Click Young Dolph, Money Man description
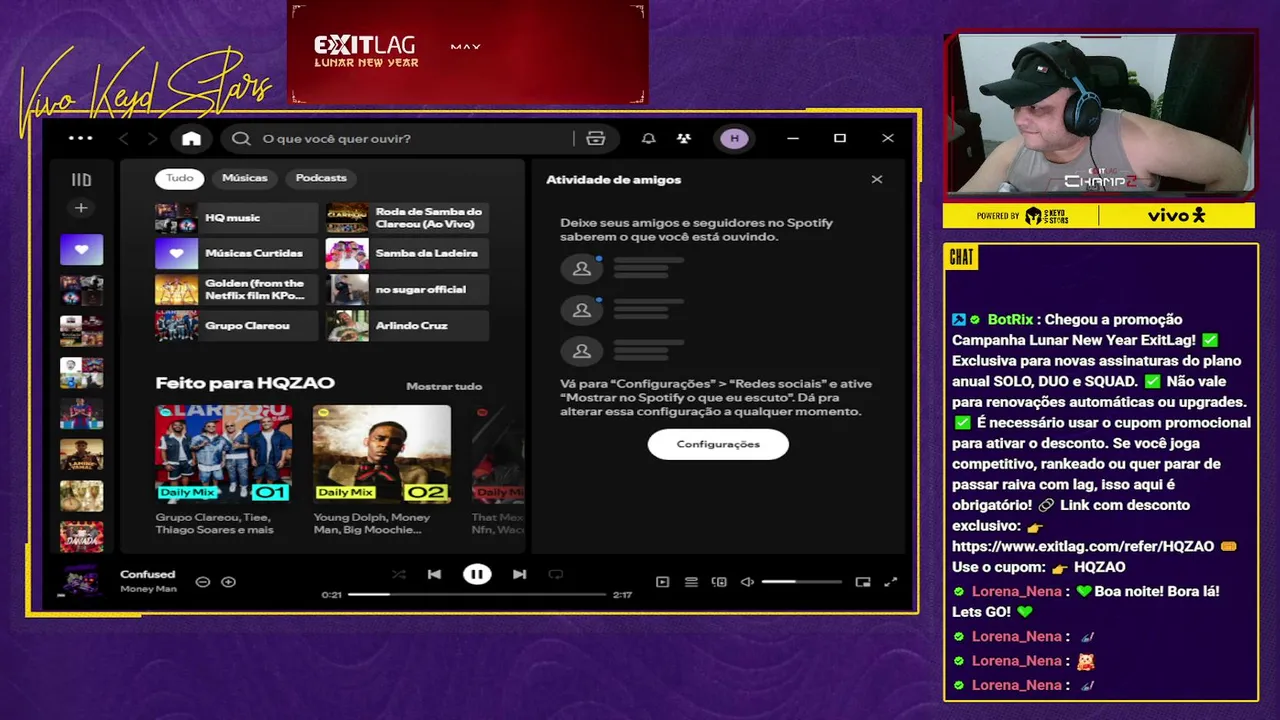The width and height of the screenshot is (1280, 720). [372, 524]
